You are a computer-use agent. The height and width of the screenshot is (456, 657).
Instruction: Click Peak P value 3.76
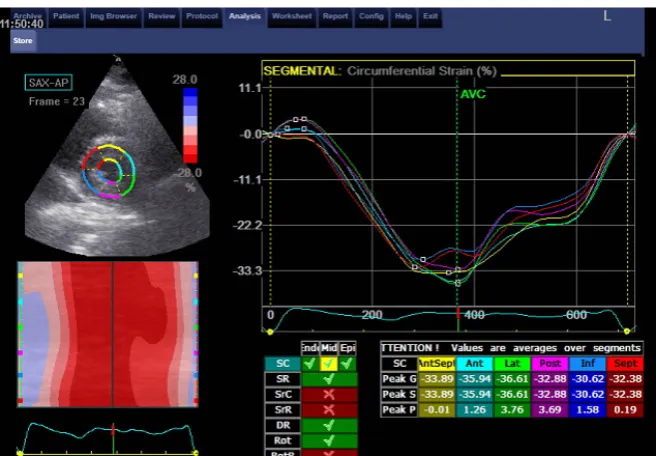(x=512, y=410)
